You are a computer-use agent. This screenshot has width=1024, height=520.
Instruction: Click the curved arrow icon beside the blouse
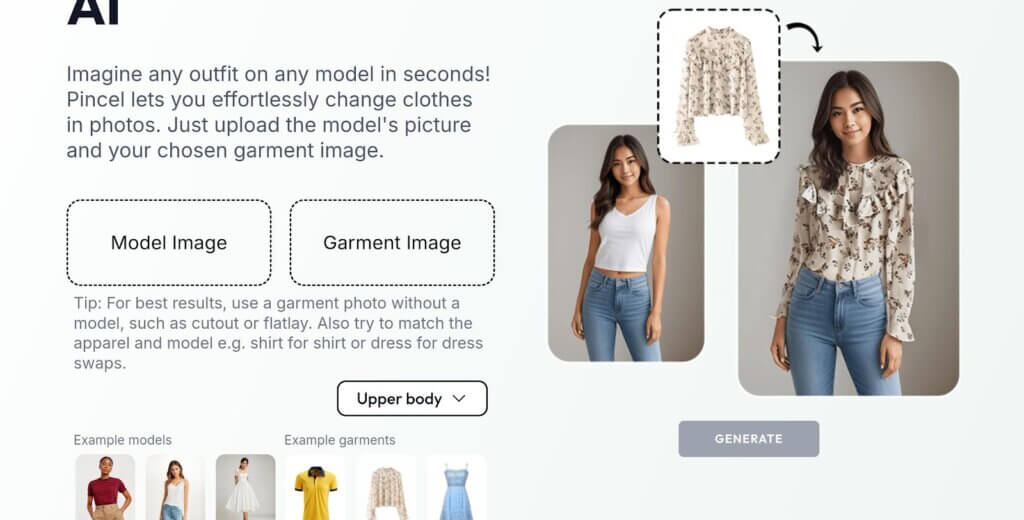[x=805, y=37]
